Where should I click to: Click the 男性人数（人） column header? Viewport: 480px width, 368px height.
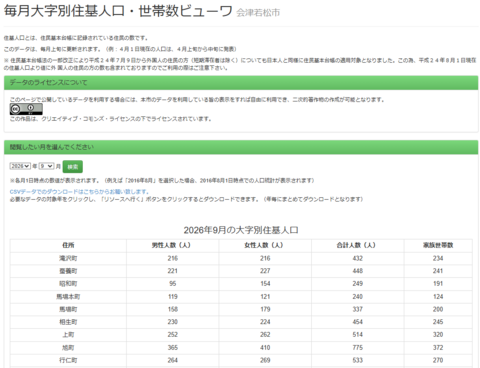(173, 245)
